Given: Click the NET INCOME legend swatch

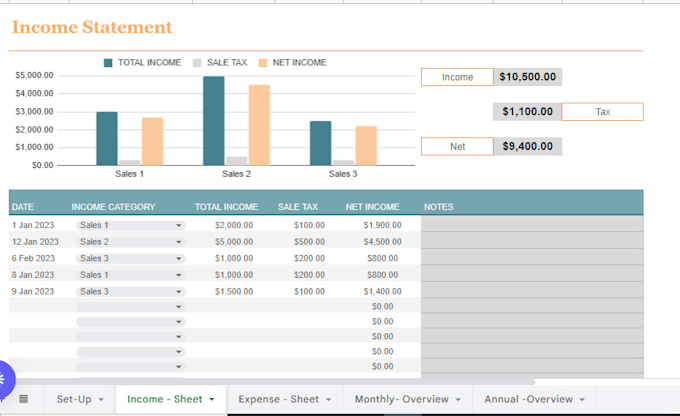Looking at the screenshot, I should pos(263,63).
